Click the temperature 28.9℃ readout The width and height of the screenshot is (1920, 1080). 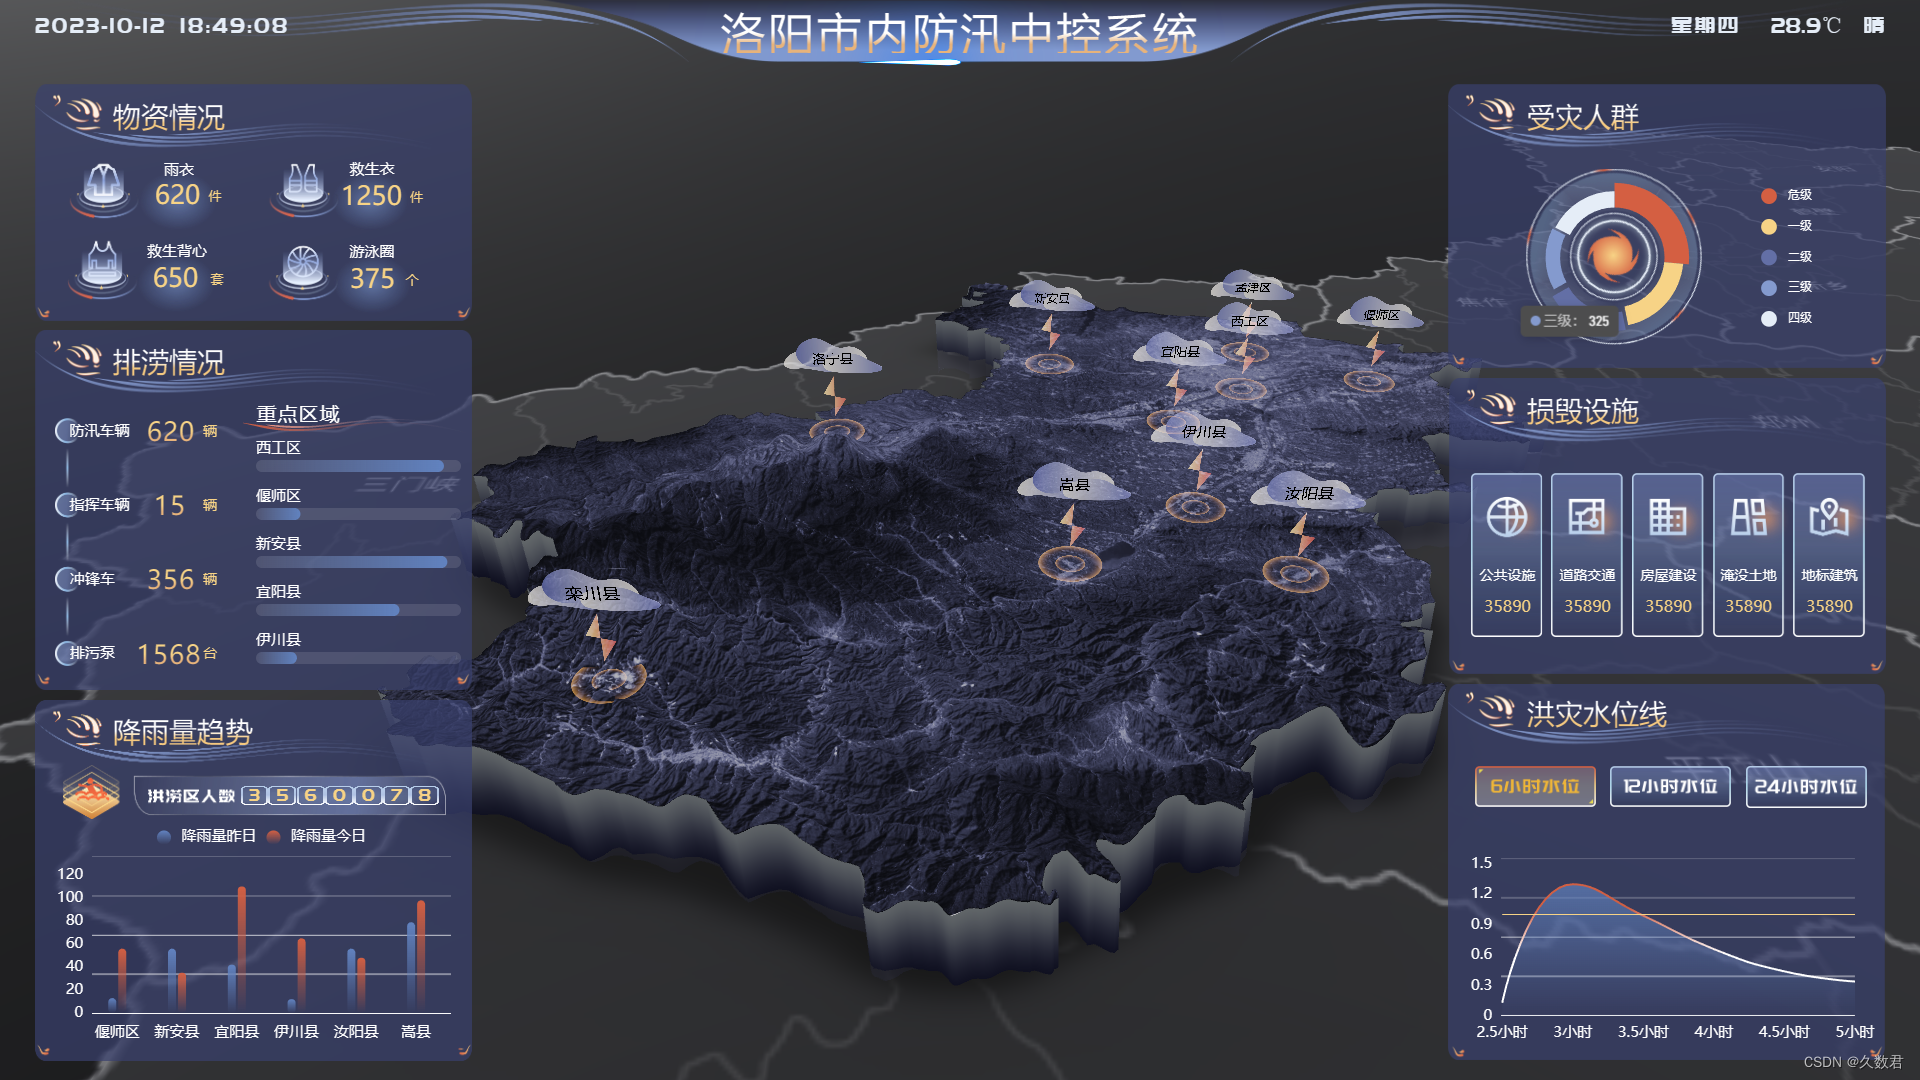pos(1805,26)
